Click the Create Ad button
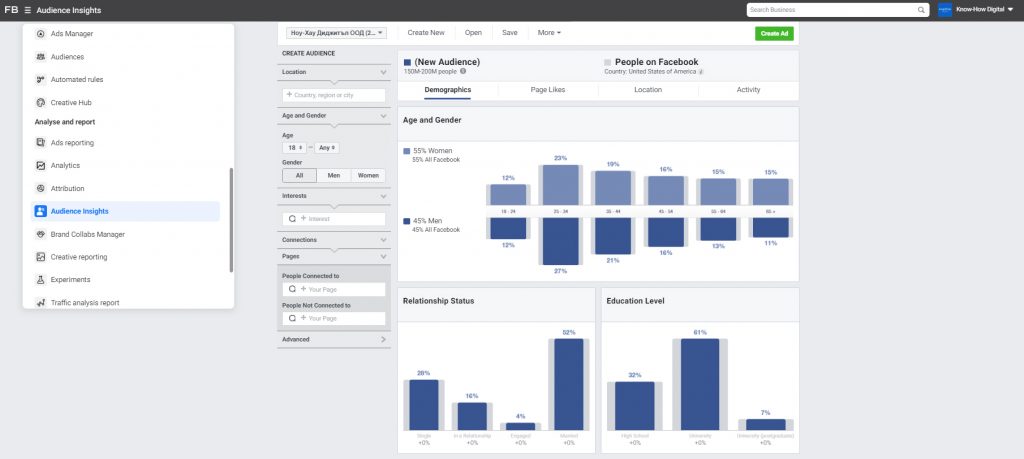This screenshot has height=459, width=1024. 774,33
